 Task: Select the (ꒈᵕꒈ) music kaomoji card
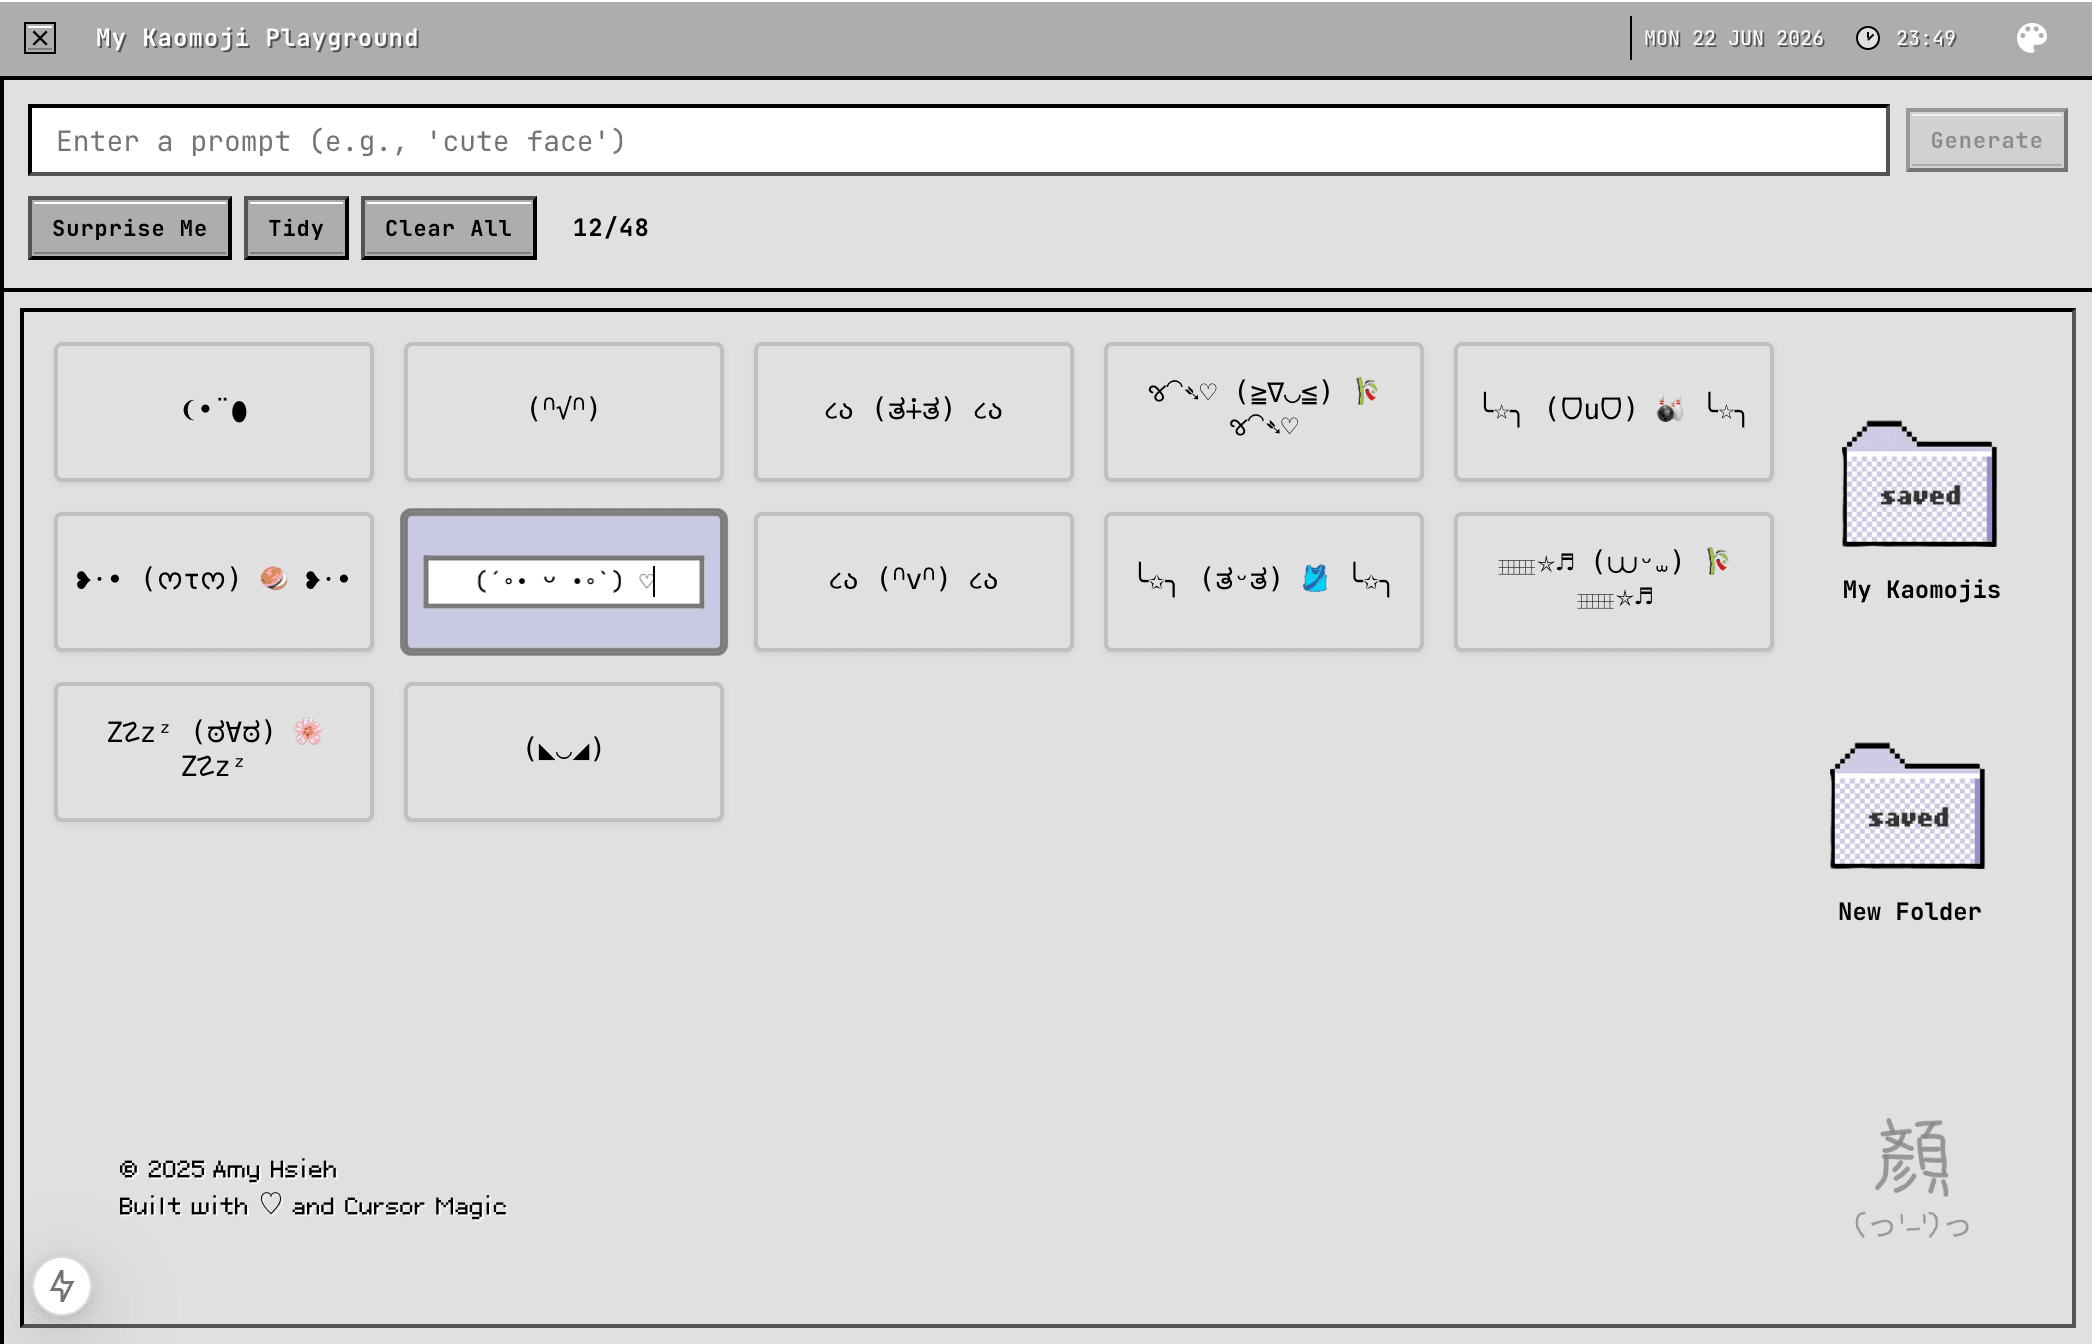(x=1614, y=582)
